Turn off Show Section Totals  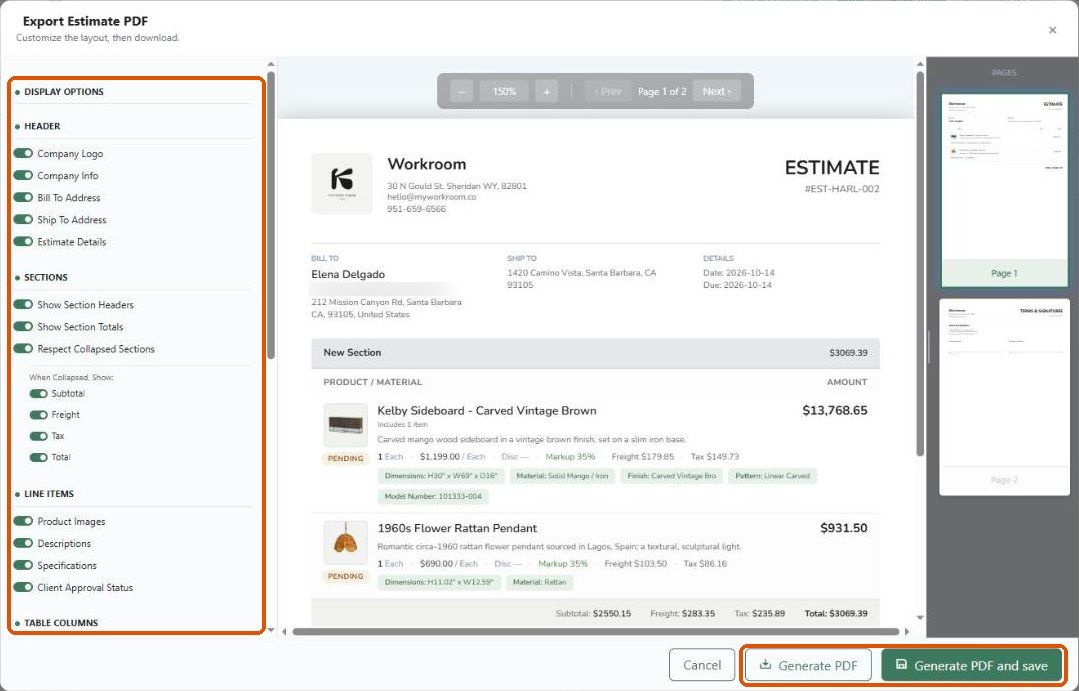click(23, 326)
